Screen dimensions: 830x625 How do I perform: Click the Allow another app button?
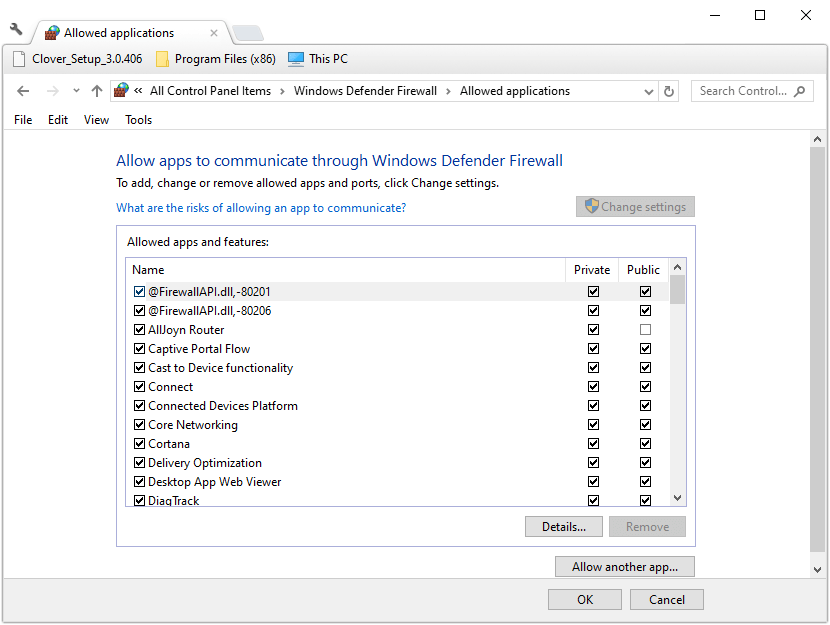coord(624,566)
